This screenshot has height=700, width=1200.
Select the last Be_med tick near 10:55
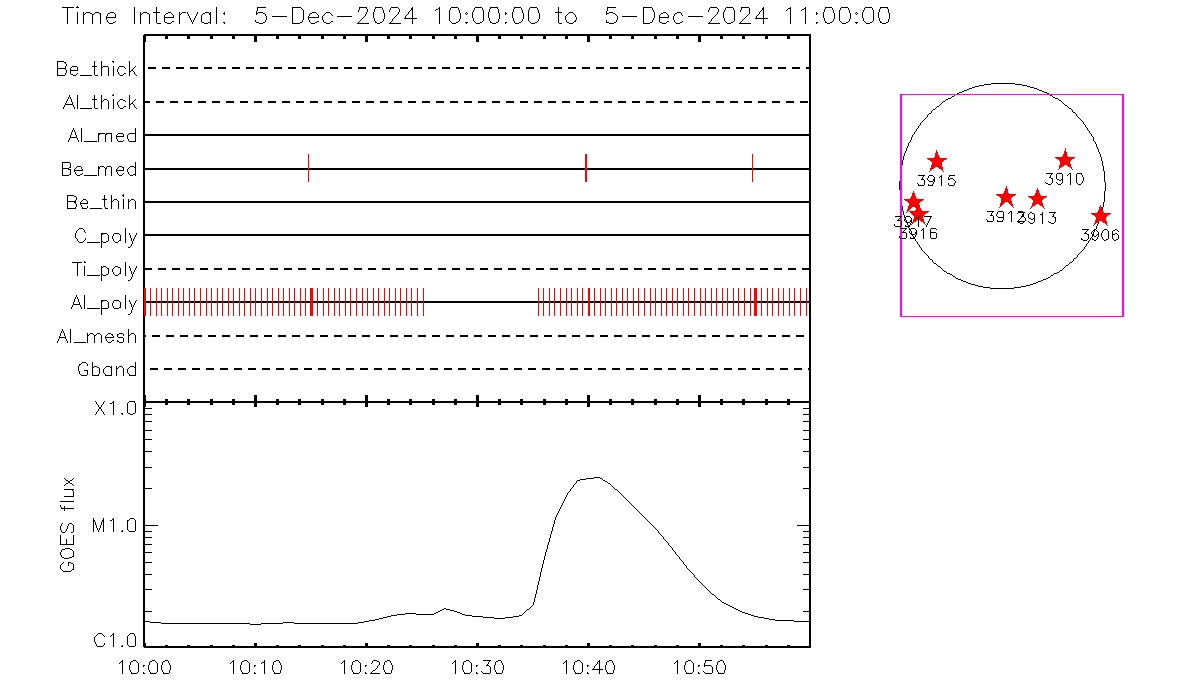pyautogui.click(x=752, y=168)
